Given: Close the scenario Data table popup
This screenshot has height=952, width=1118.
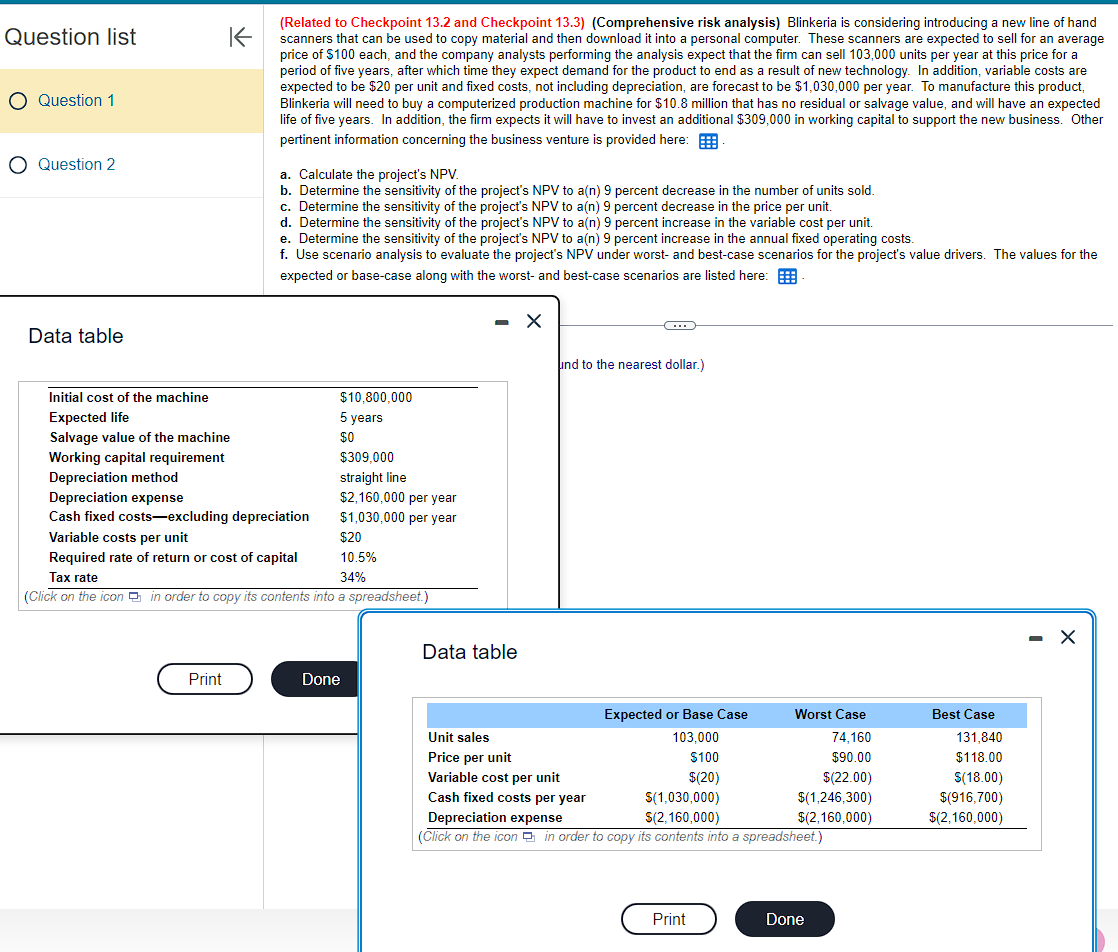Looking at the screenshot, I should point(1067,636).
